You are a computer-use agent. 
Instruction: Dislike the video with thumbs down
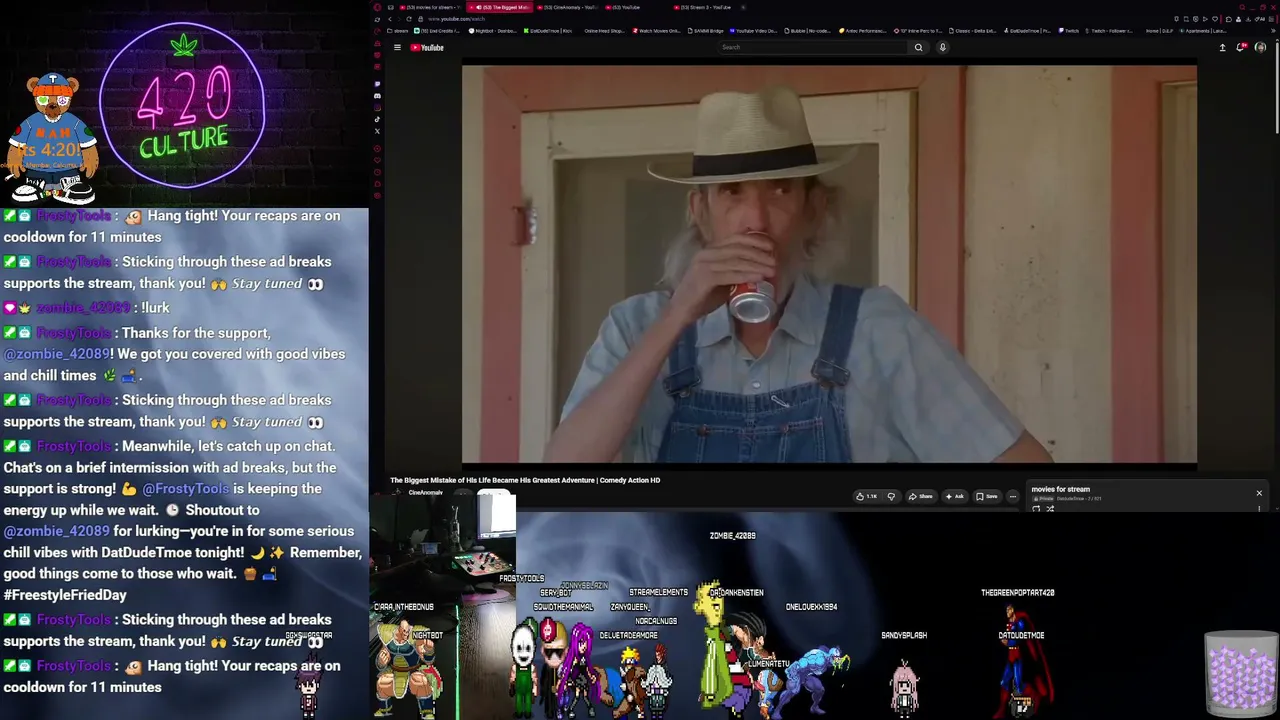(891, 496)
